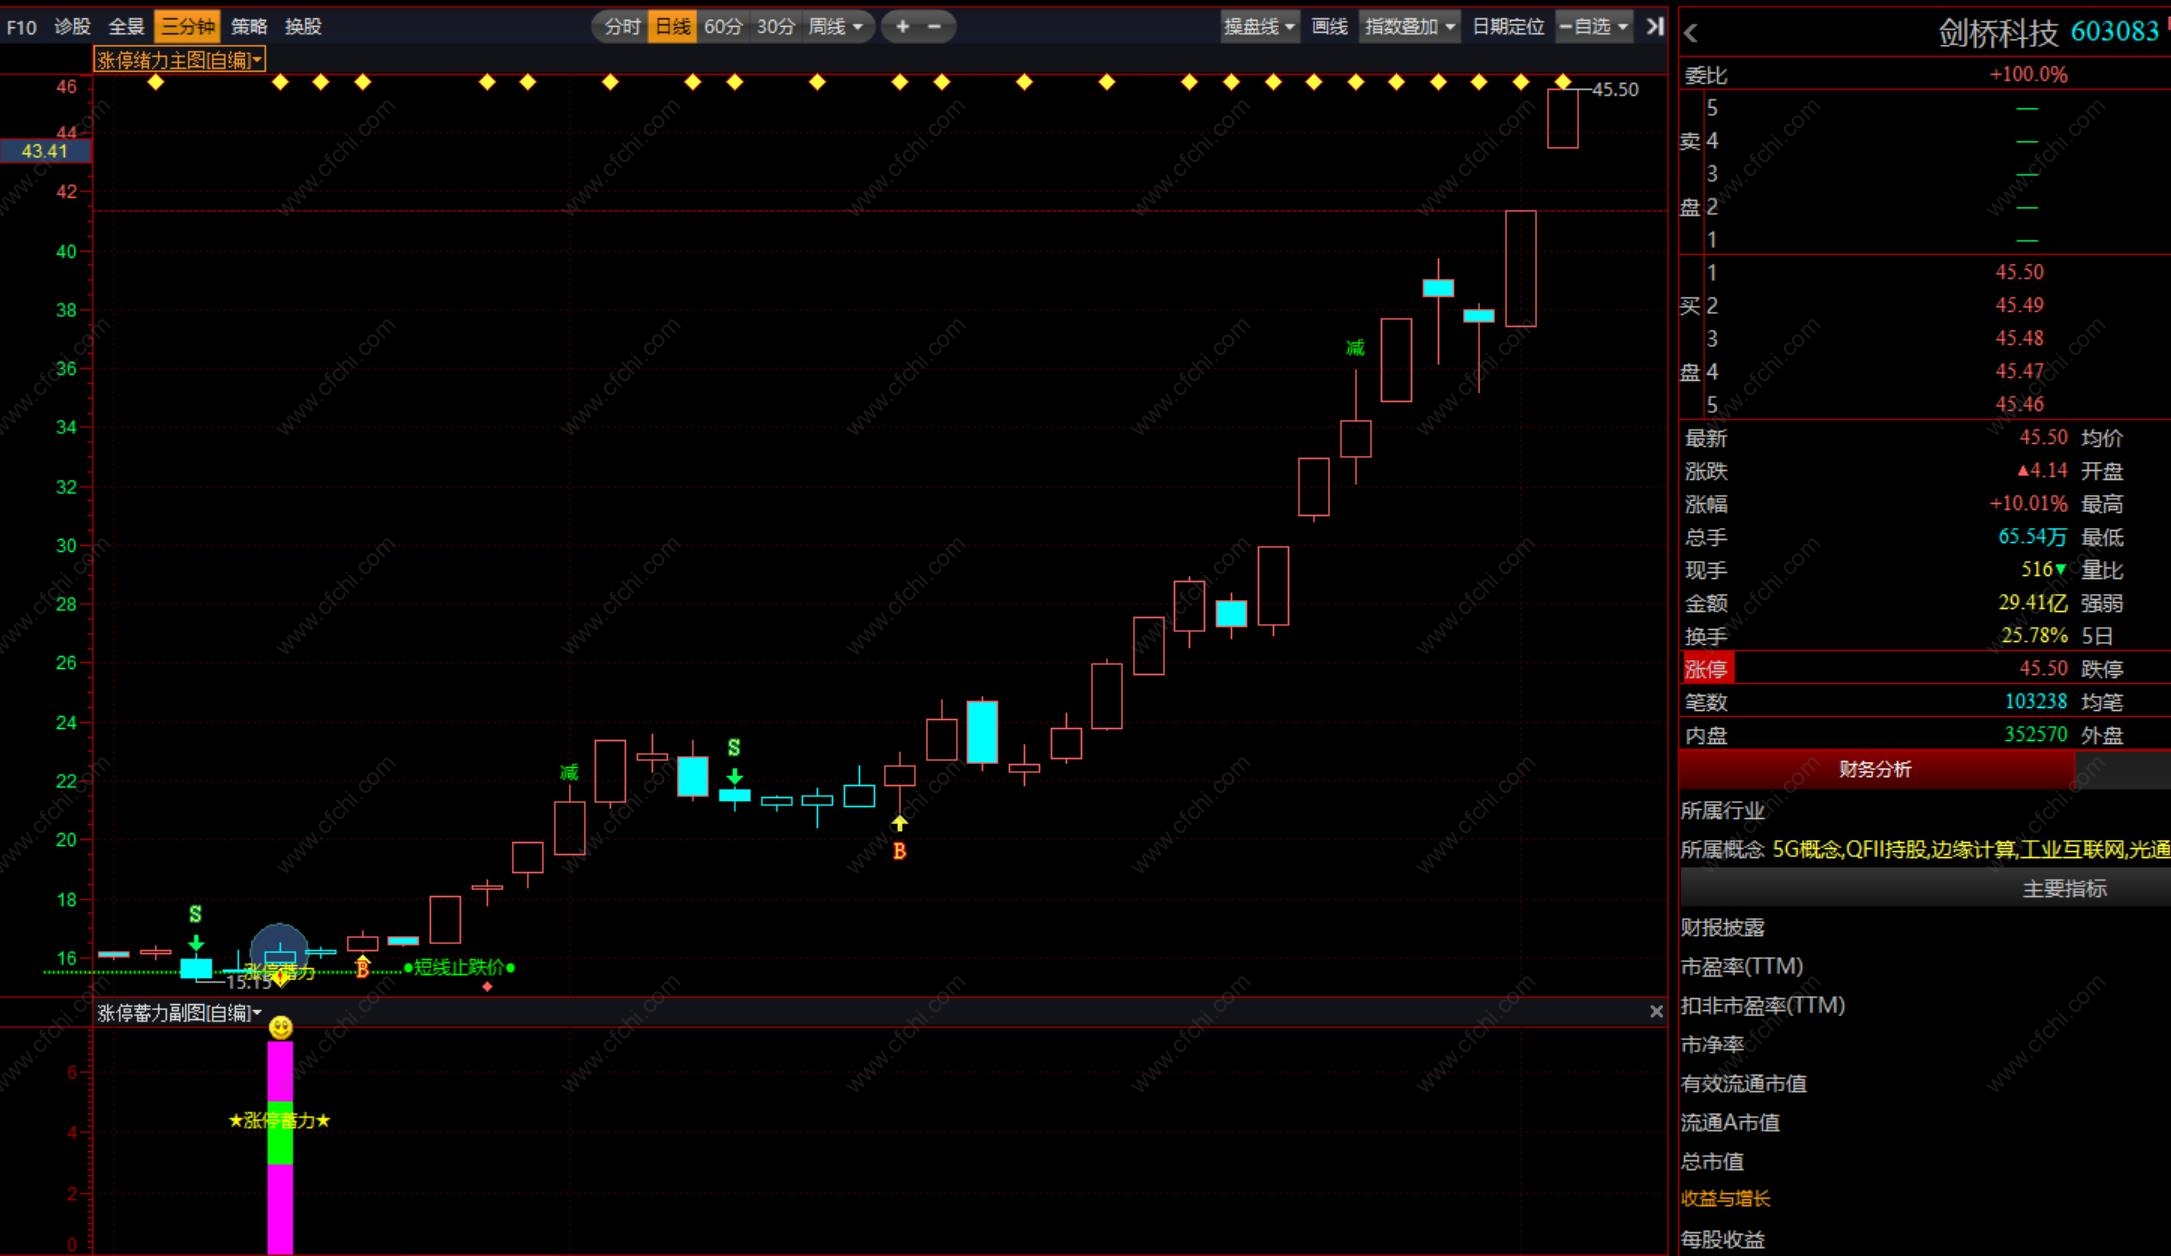This screenshot has width=2171, height=1256.
Task: Click the zoom out minus button
Action: pos(935,27)
